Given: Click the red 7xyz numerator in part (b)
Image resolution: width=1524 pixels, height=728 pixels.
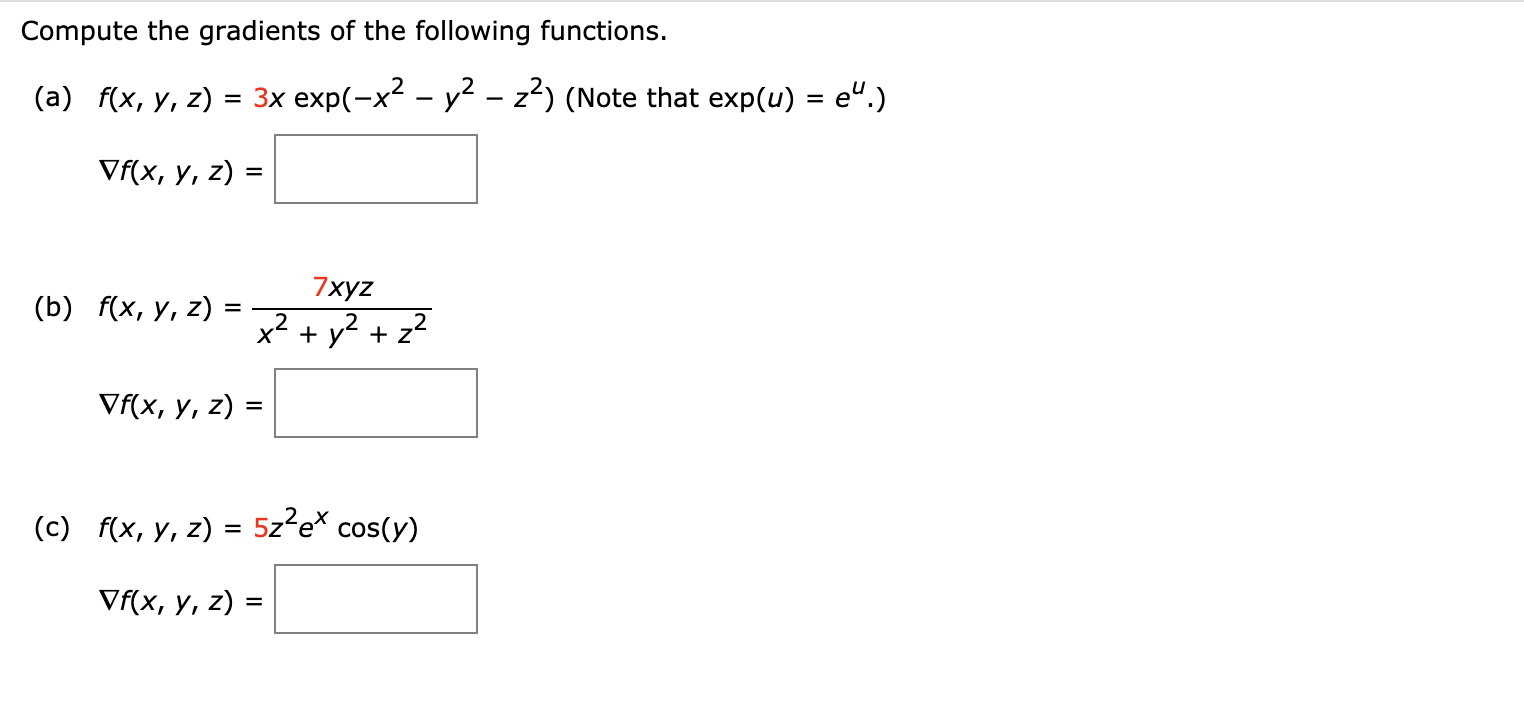Looking at the screenshot, I should click(x=342, y=287).
